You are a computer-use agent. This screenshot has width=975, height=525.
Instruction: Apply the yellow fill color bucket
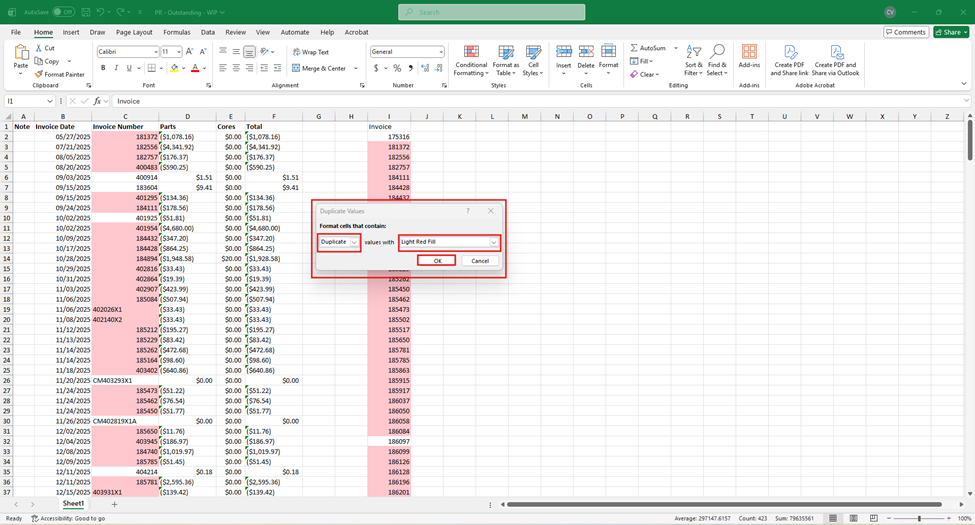point(174,68)
